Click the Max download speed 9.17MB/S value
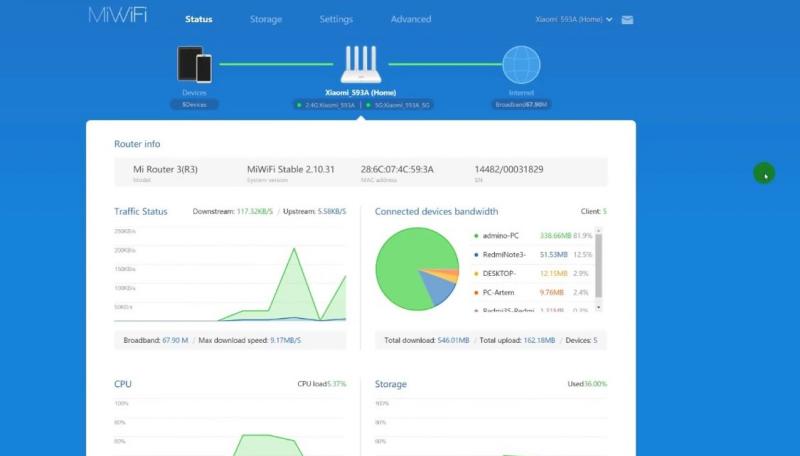Image resolution: width=800 pixels, height=456 pixels. 285,340
